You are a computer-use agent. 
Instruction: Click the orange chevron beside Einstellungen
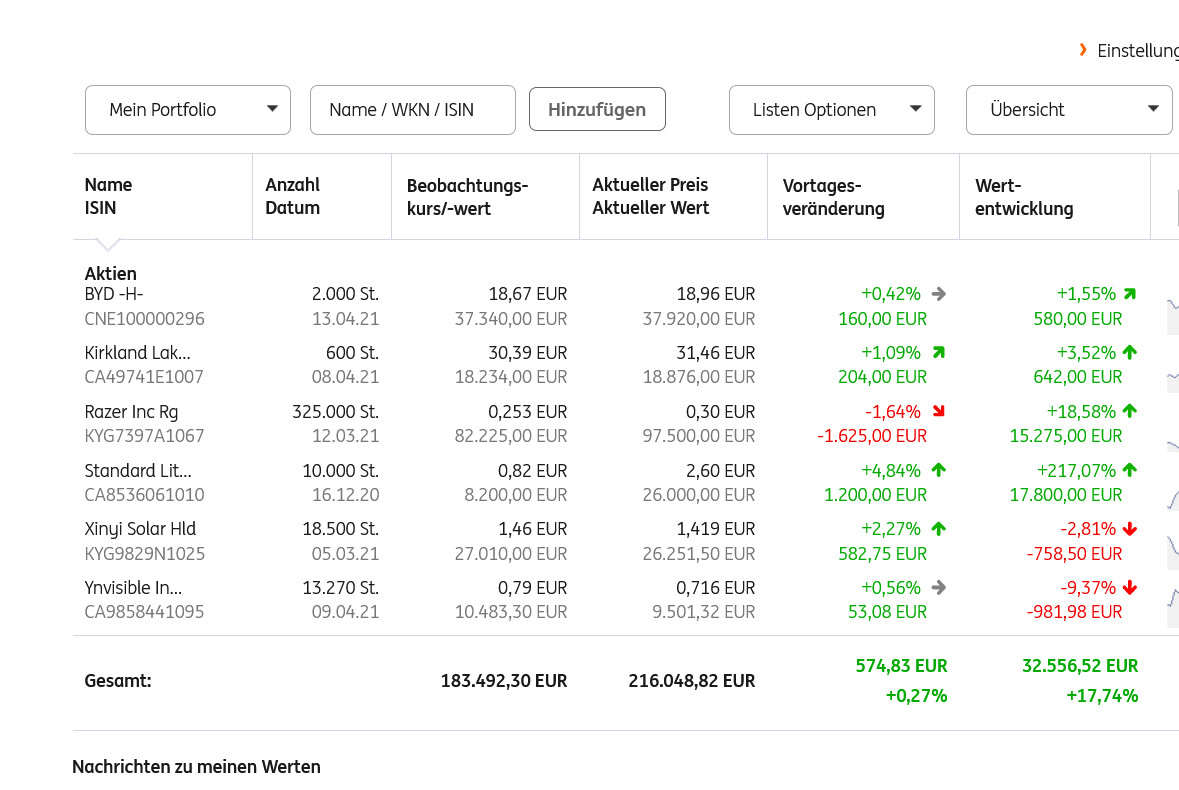pyautogui.click(x=1083, y=50)
